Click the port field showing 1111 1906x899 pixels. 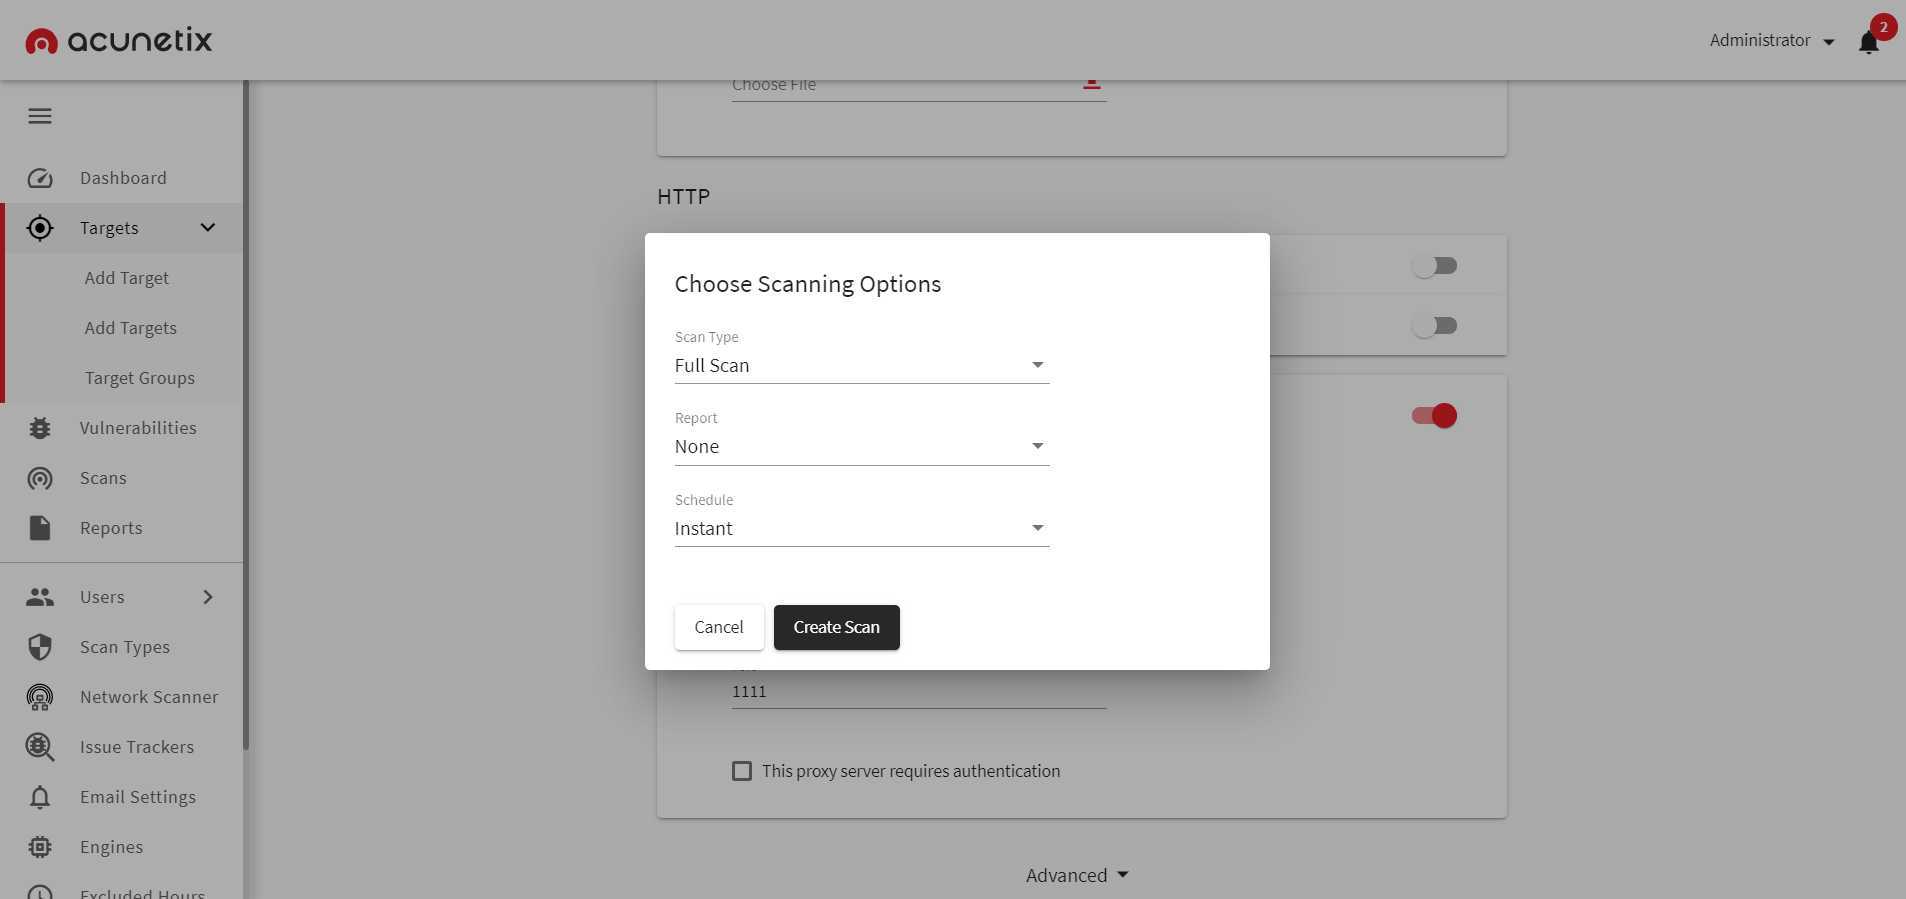tap(919, 692)
